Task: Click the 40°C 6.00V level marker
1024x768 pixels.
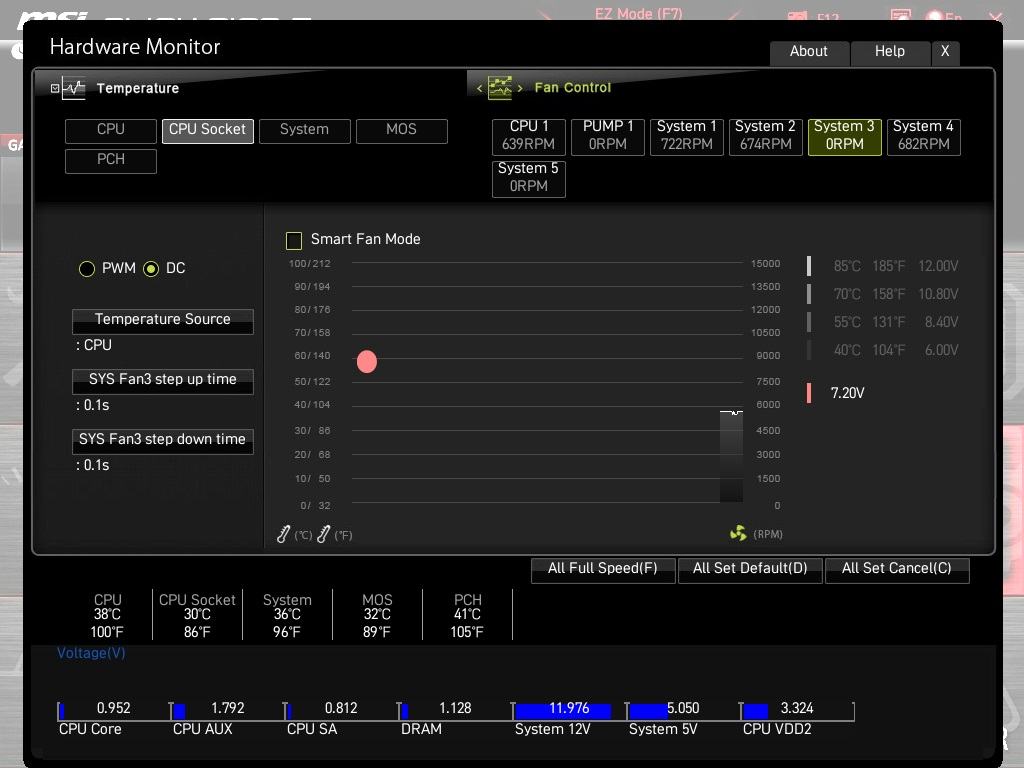Action: tap(809, 350)
